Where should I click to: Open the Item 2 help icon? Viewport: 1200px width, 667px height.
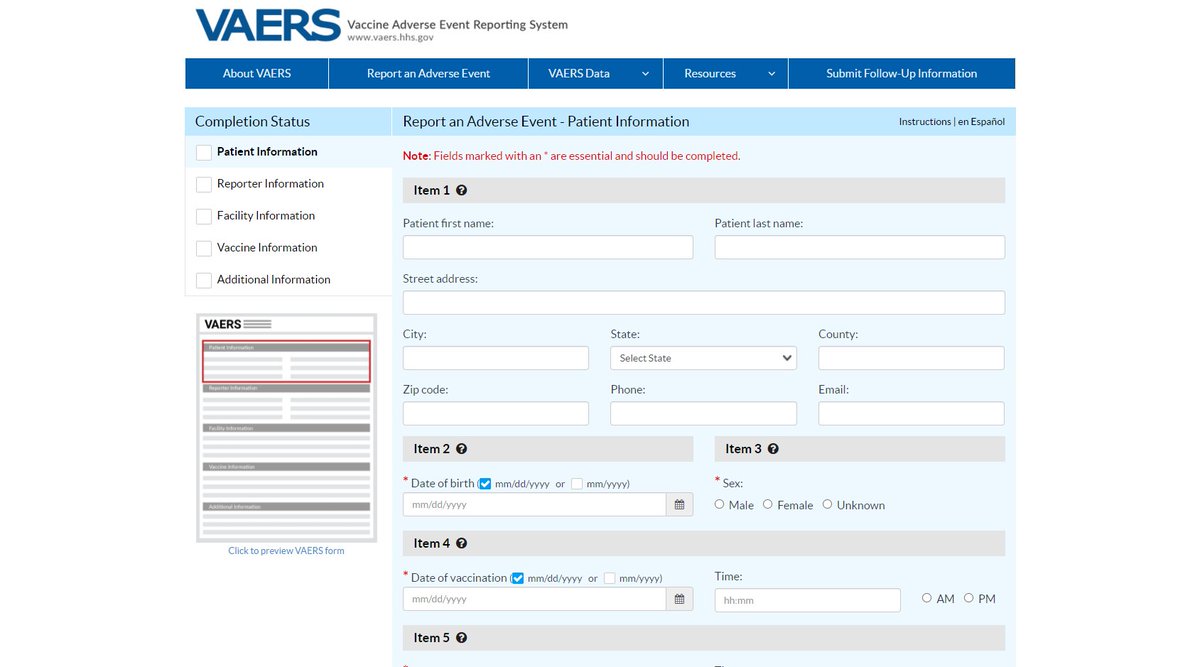click(461, 449)
